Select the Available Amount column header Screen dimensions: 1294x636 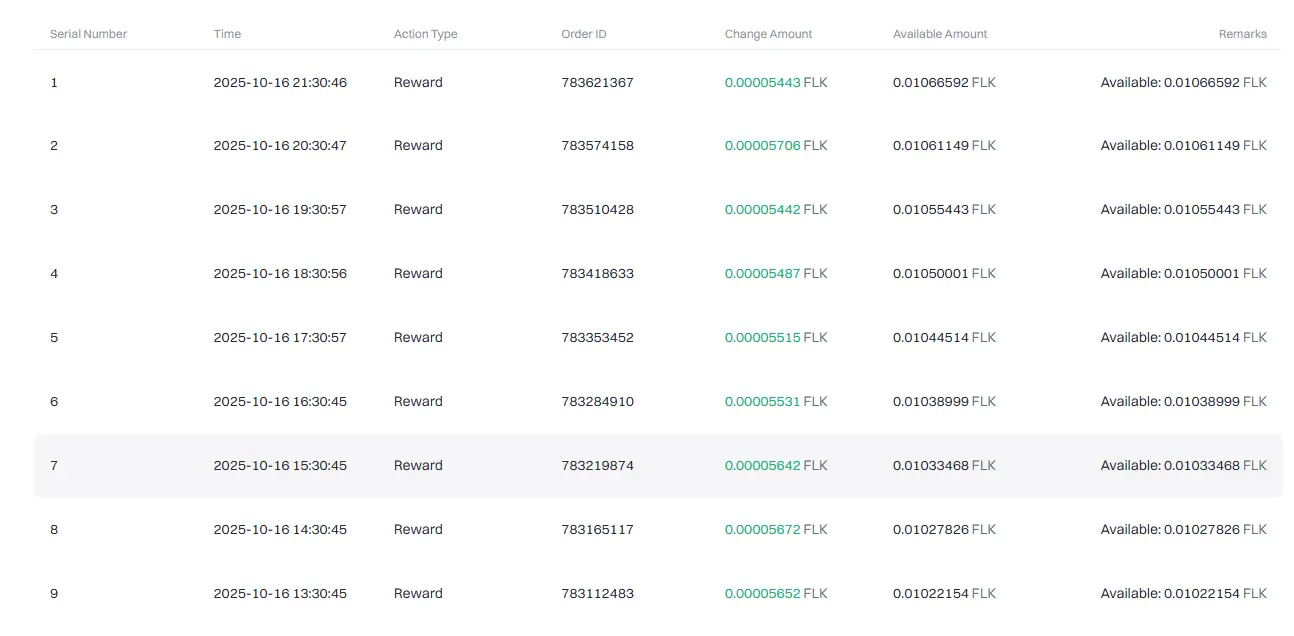(x=940, y=34)
